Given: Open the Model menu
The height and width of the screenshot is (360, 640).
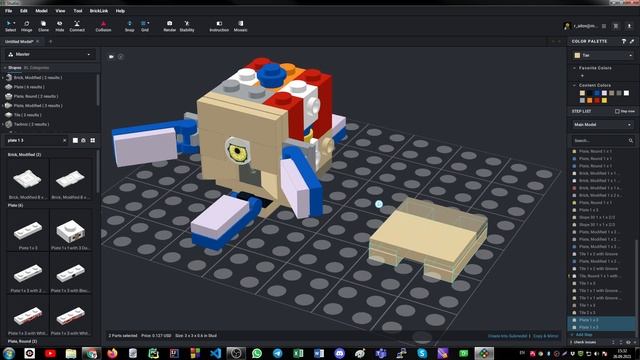Looking at the screenshot, I should coord(41,11).
